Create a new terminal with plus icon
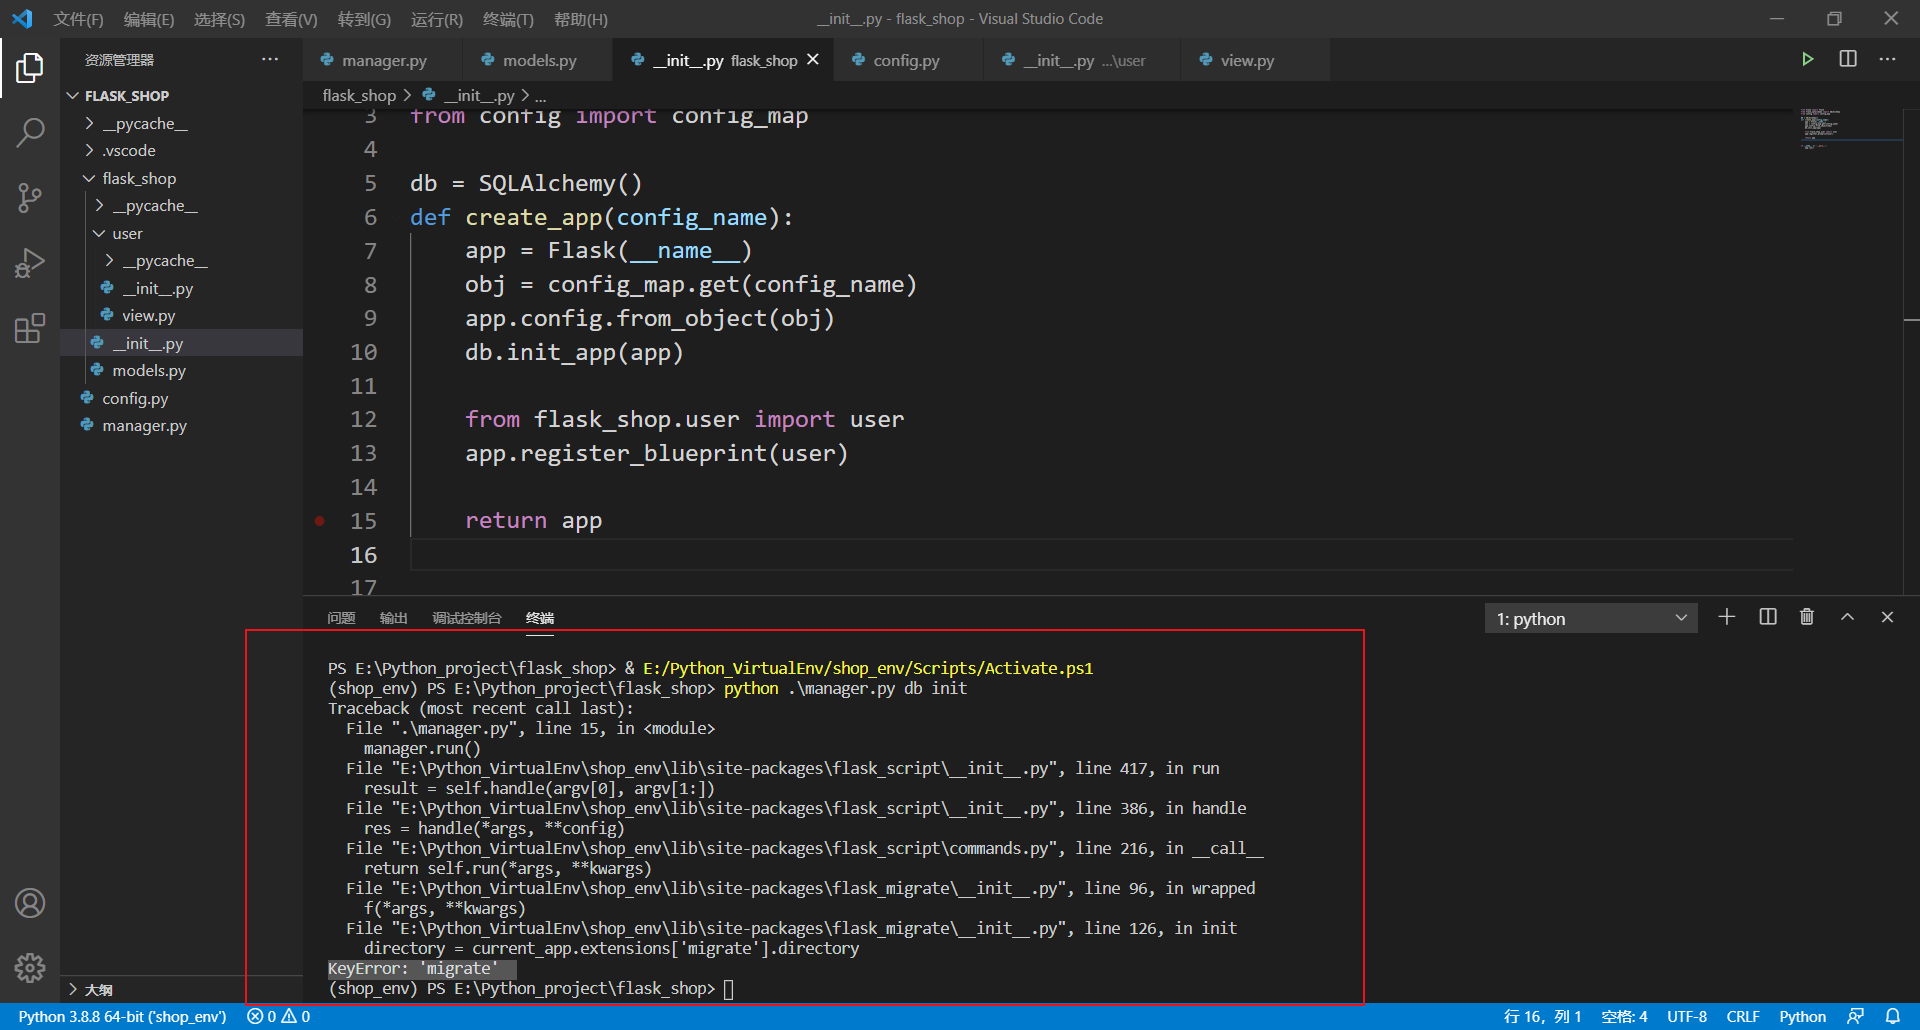1920x1030 pixels. click(1727, 617)
